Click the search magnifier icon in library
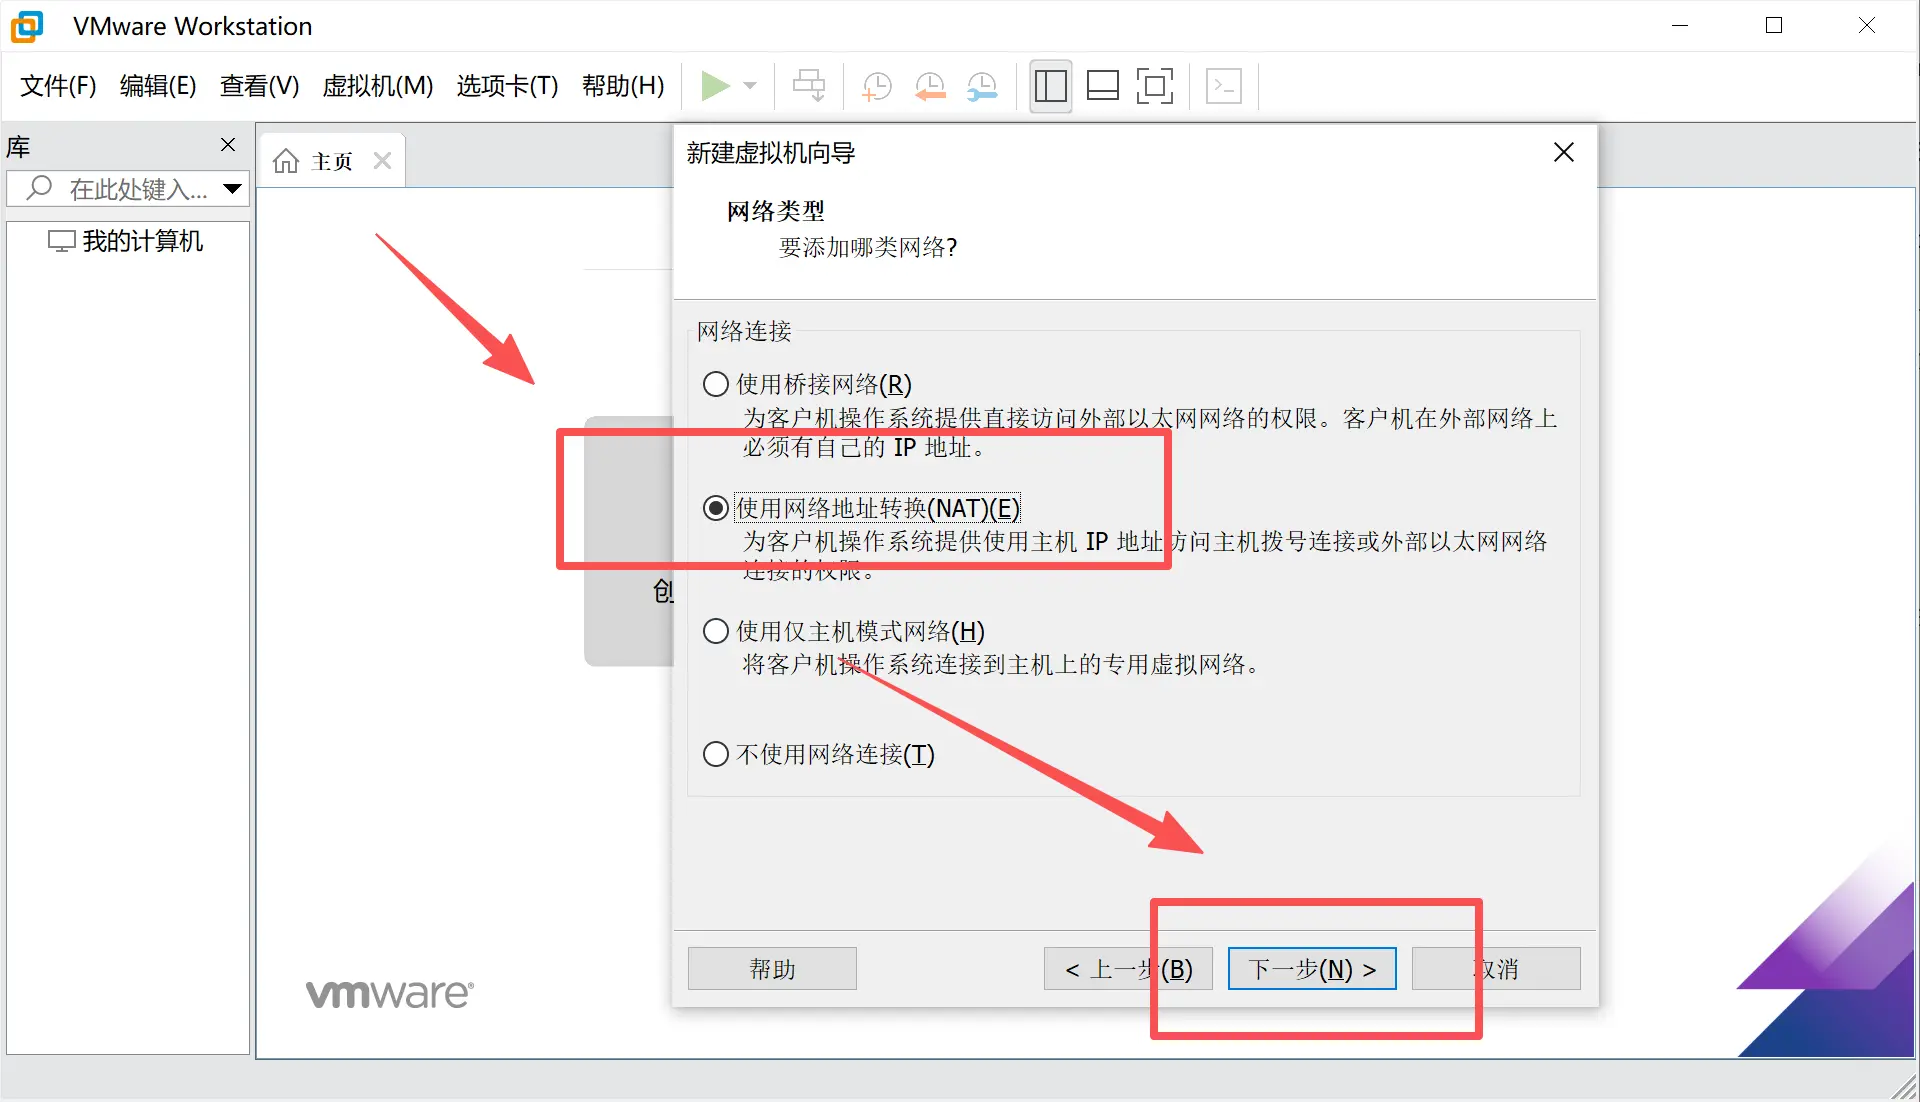Image resolution: width=1920 pixels, height=1102 pixels. coord(39,188)
